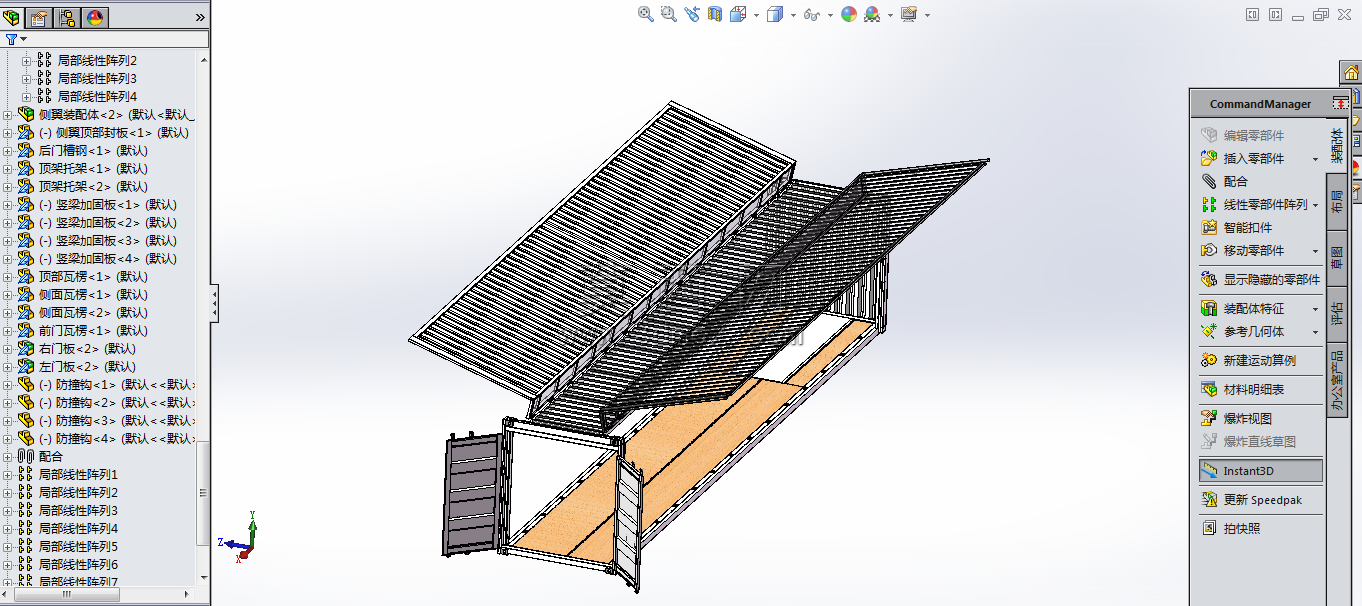The height and width of the screenshot is (606, 1362).
Task: Click 爆炸视图 command label
Action: point(1248,418)
